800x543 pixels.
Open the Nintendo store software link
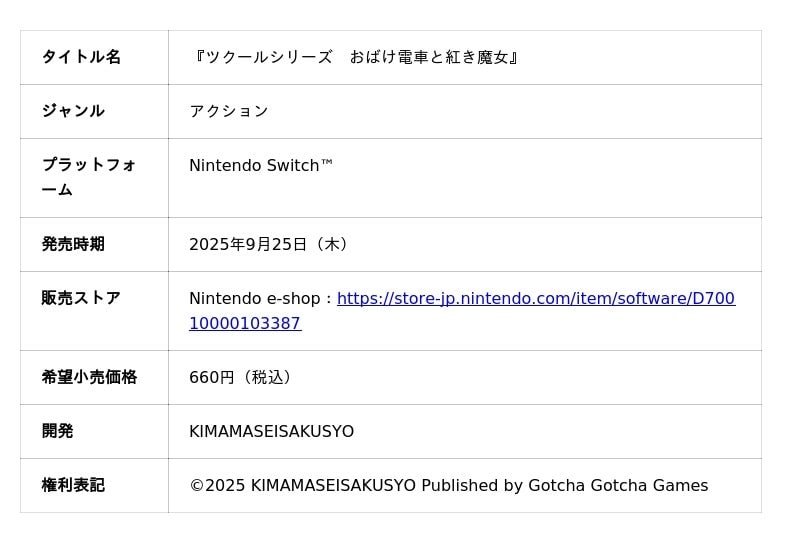535,298
